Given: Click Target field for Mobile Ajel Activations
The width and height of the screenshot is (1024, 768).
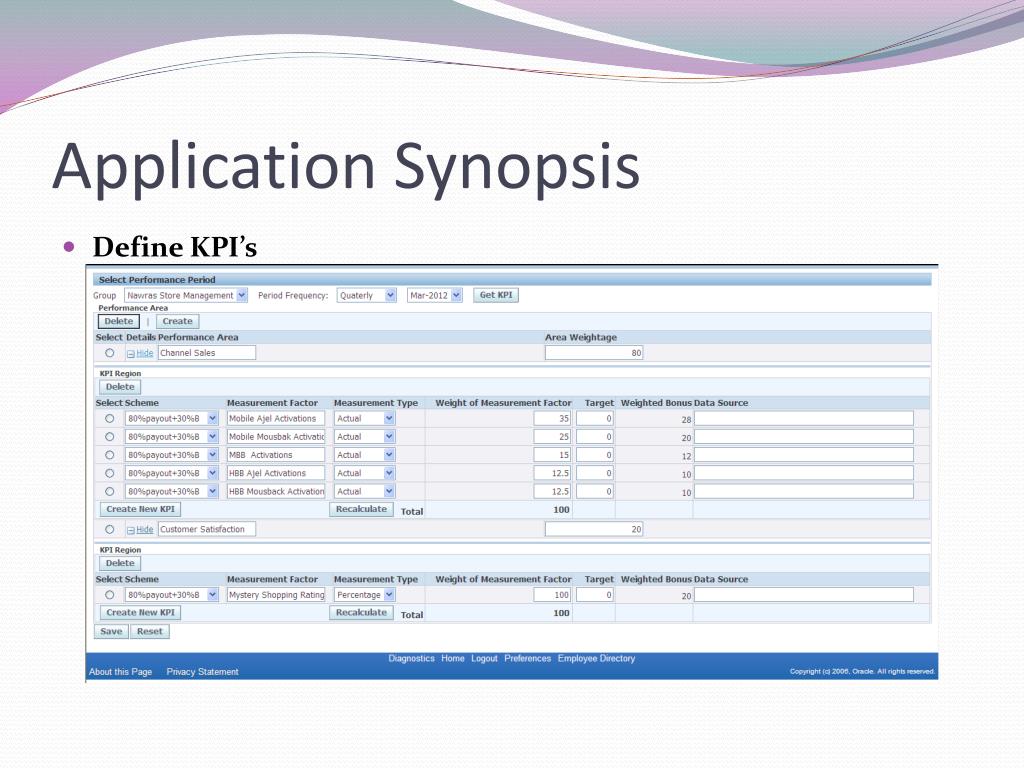Looking at the screenshot, I should tap(594, 419).
